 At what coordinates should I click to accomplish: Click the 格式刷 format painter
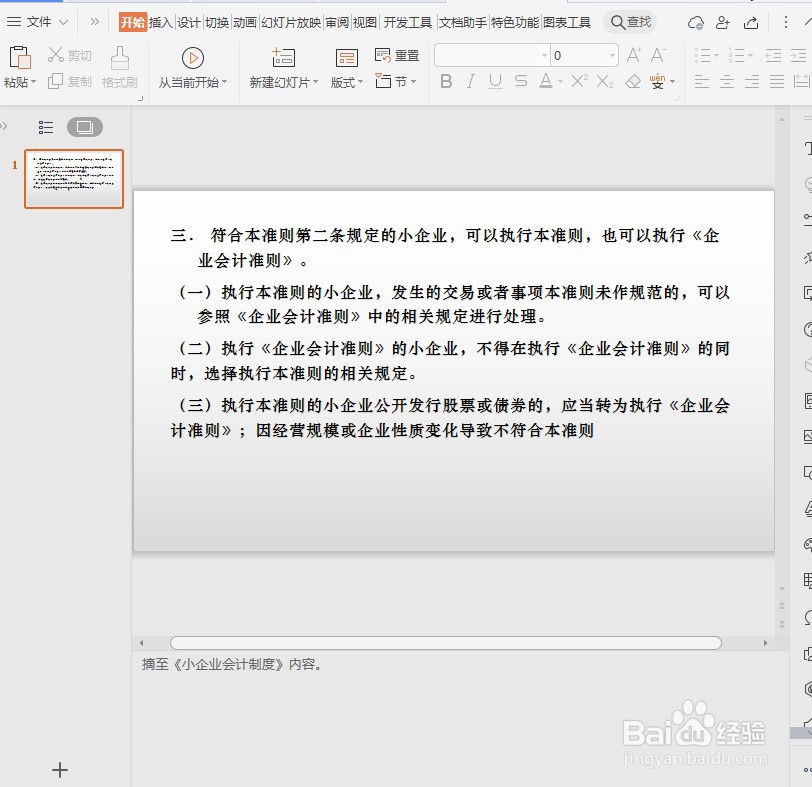120,67
